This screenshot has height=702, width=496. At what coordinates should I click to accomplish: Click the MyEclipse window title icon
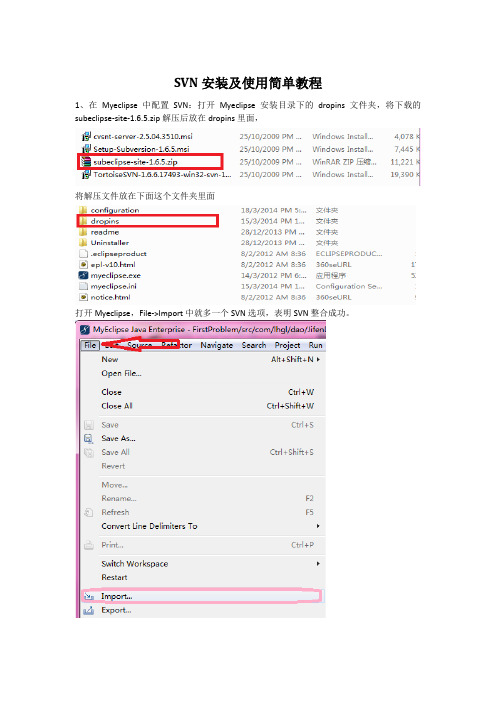(x=85, y=330)
